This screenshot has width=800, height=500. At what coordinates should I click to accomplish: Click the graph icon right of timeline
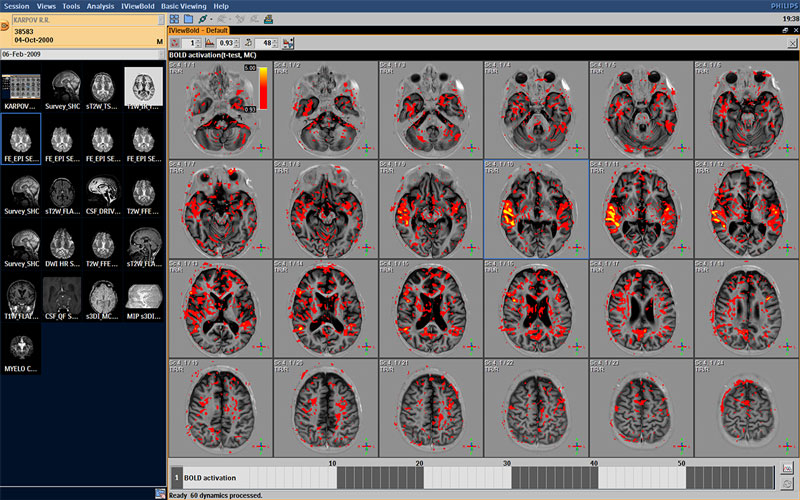787,467
